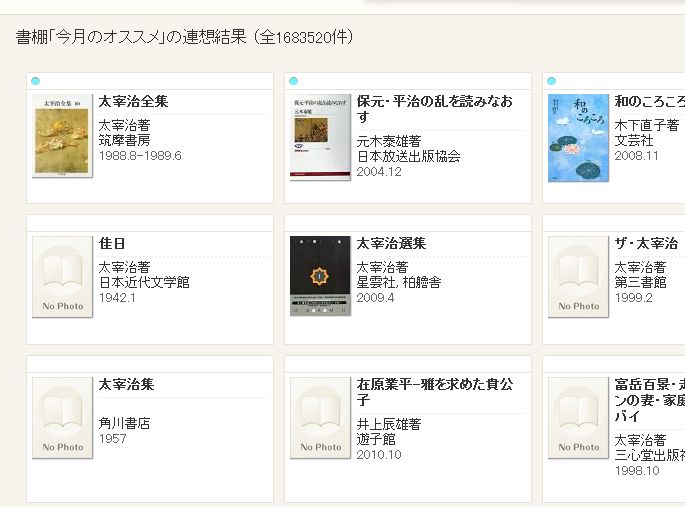Open the 在原業平-雅を求めた貴公子 title link

pyautogui.click(x=435, y=392)
